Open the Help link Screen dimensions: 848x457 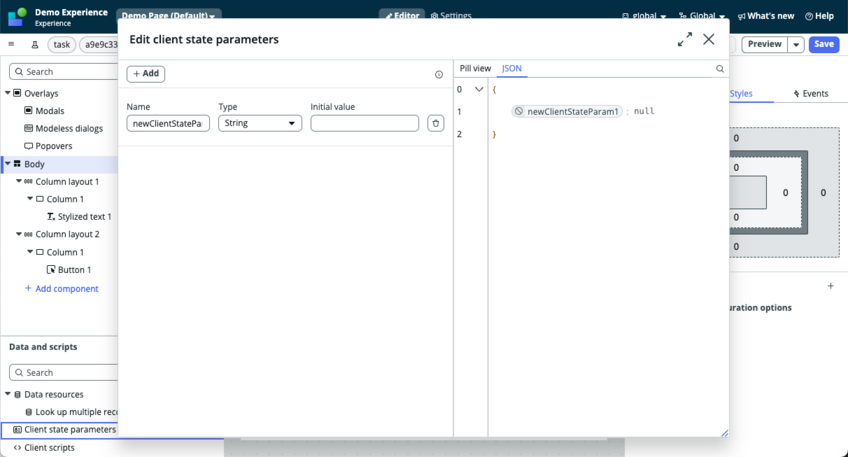pyautogui.click(x=819, y=16)
